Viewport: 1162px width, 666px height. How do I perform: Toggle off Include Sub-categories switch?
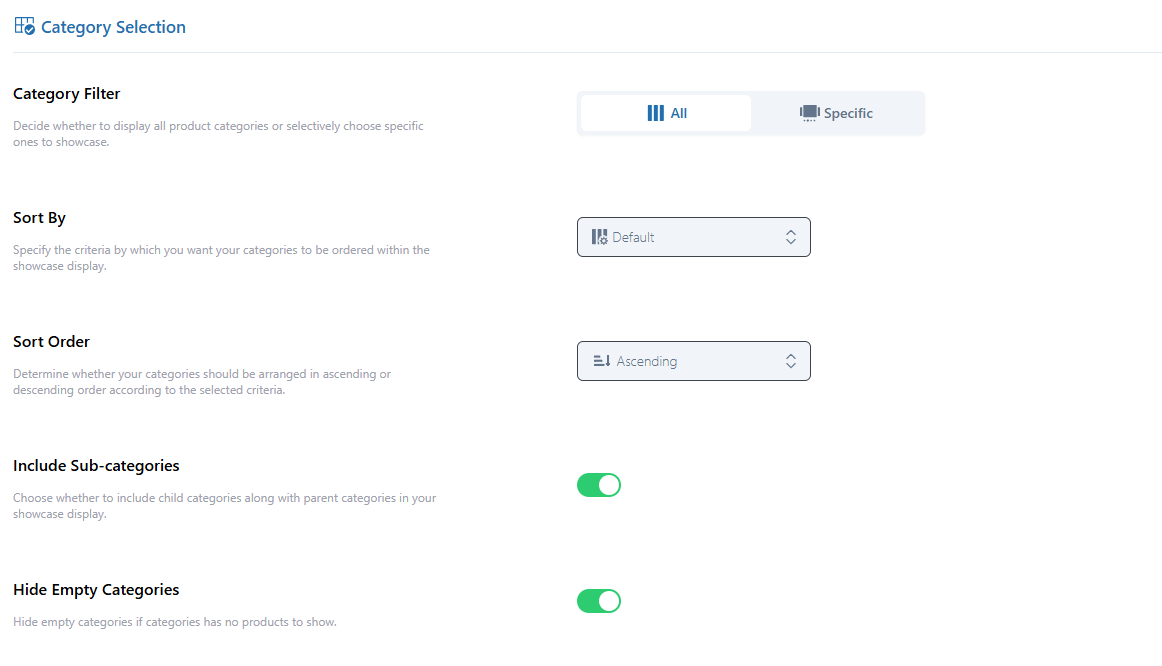(x=599, y=485)
